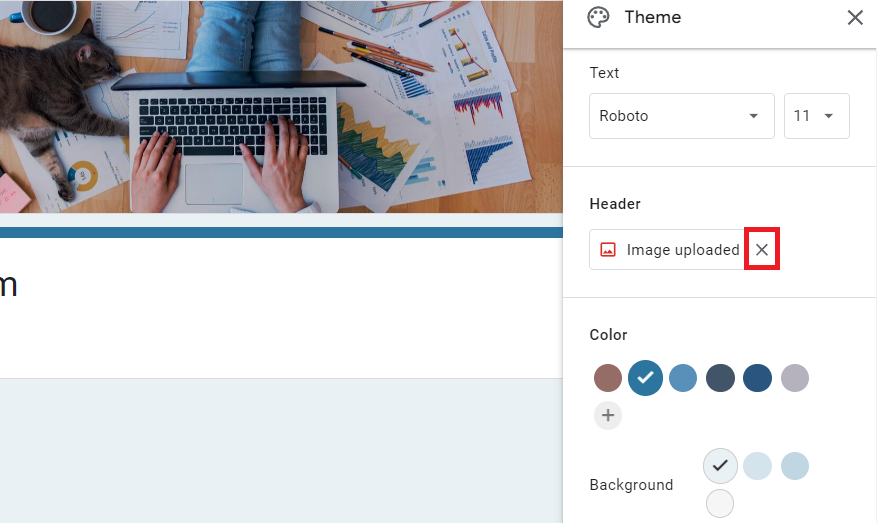Viewport: 877px width, 523px height.
Task: Pick the light gray-lavender theme color
Action: [795, 378]
